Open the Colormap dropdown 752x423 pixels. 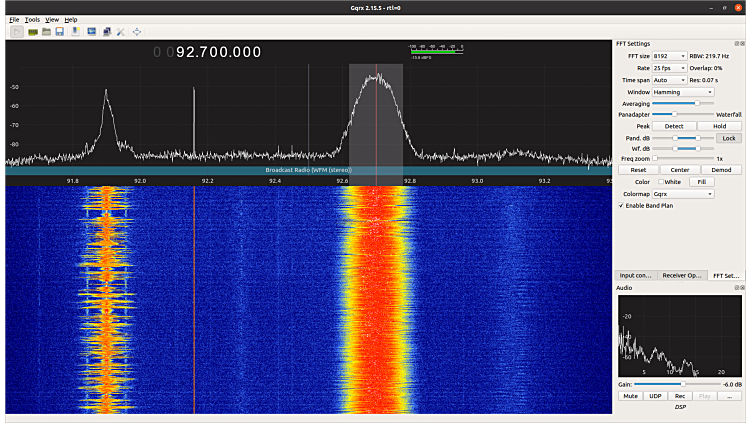(683, 194)
